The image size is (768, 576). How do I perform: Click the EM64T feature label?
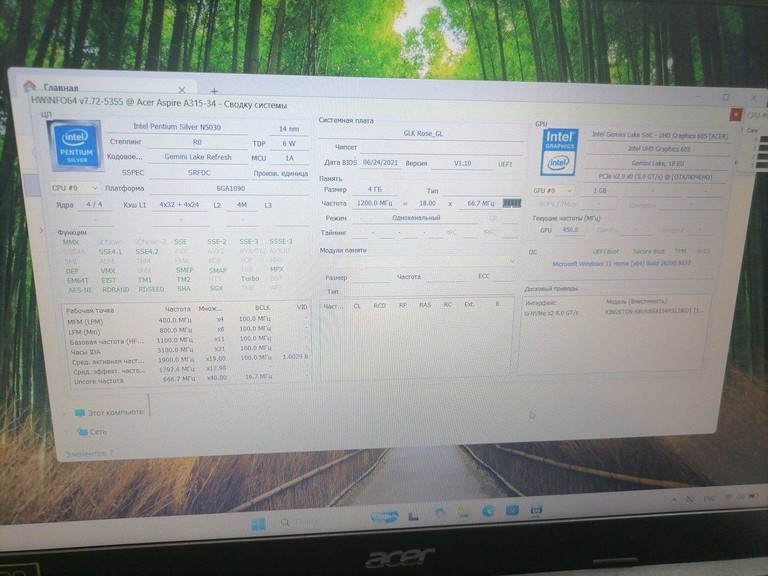pyautogui.click(x=78, y=281)
